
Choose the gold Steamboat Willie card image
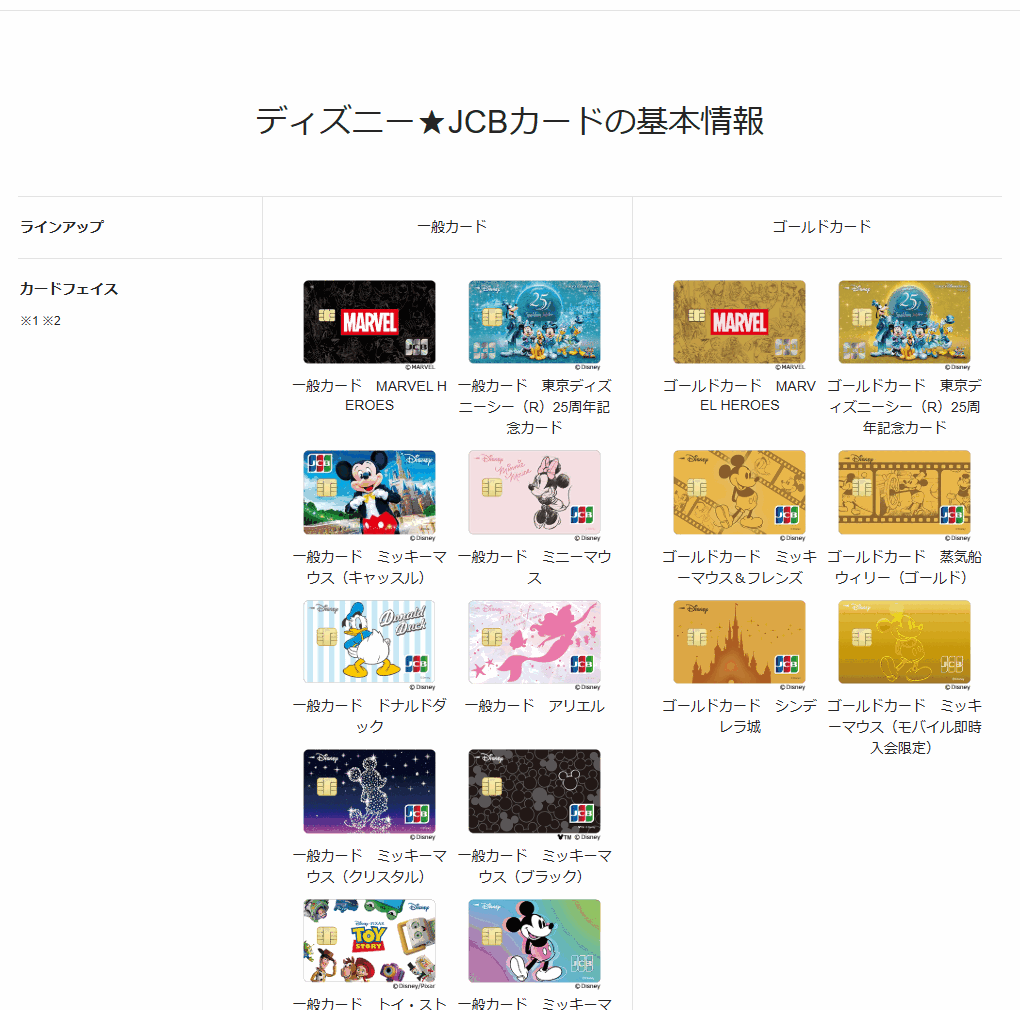pos(905,492)
